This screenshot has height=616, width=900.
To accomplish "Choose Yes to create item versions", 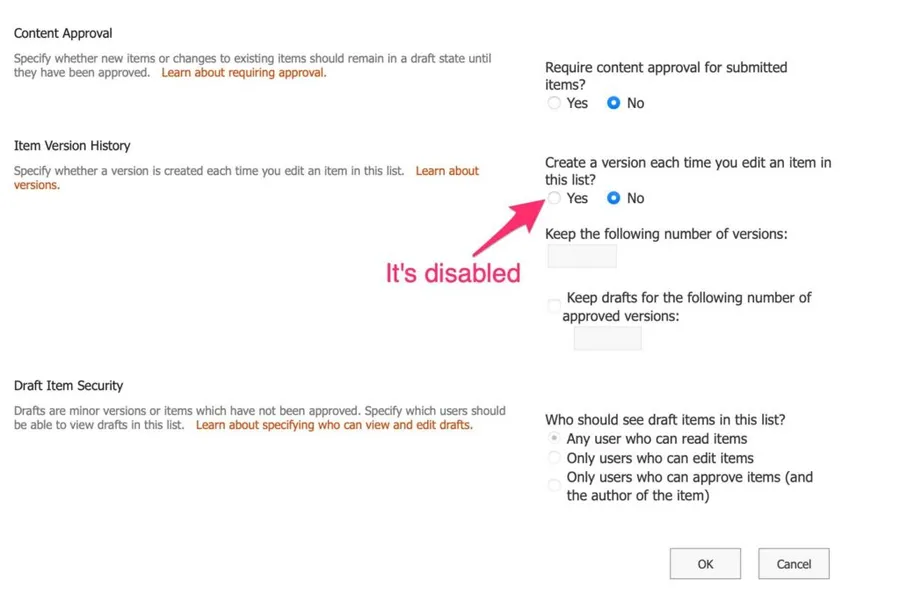I will [x=554, y=198].
